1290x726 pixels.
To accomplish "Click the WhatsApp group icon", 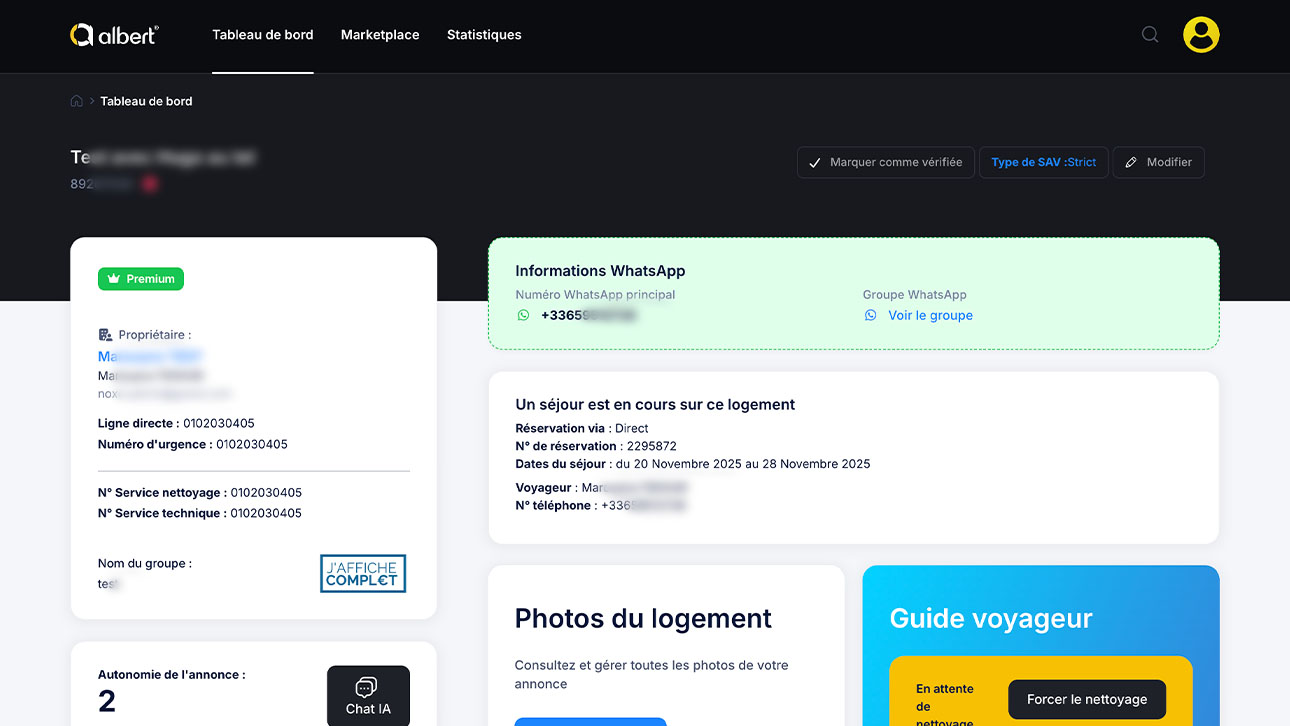I will (x=870, y=315).
